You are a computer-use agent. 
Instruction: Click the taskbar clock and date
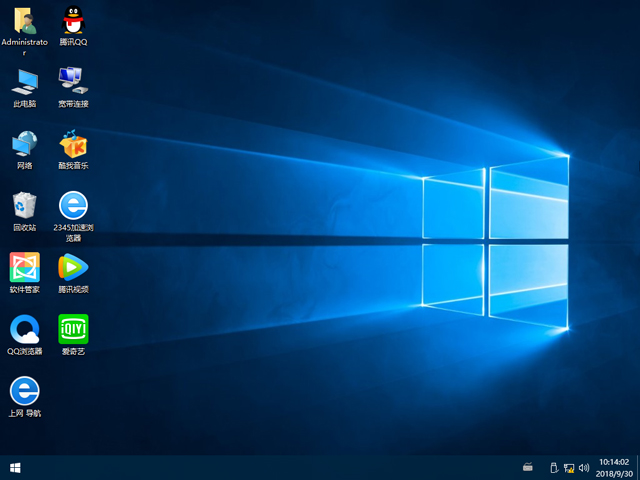point(612,467)
